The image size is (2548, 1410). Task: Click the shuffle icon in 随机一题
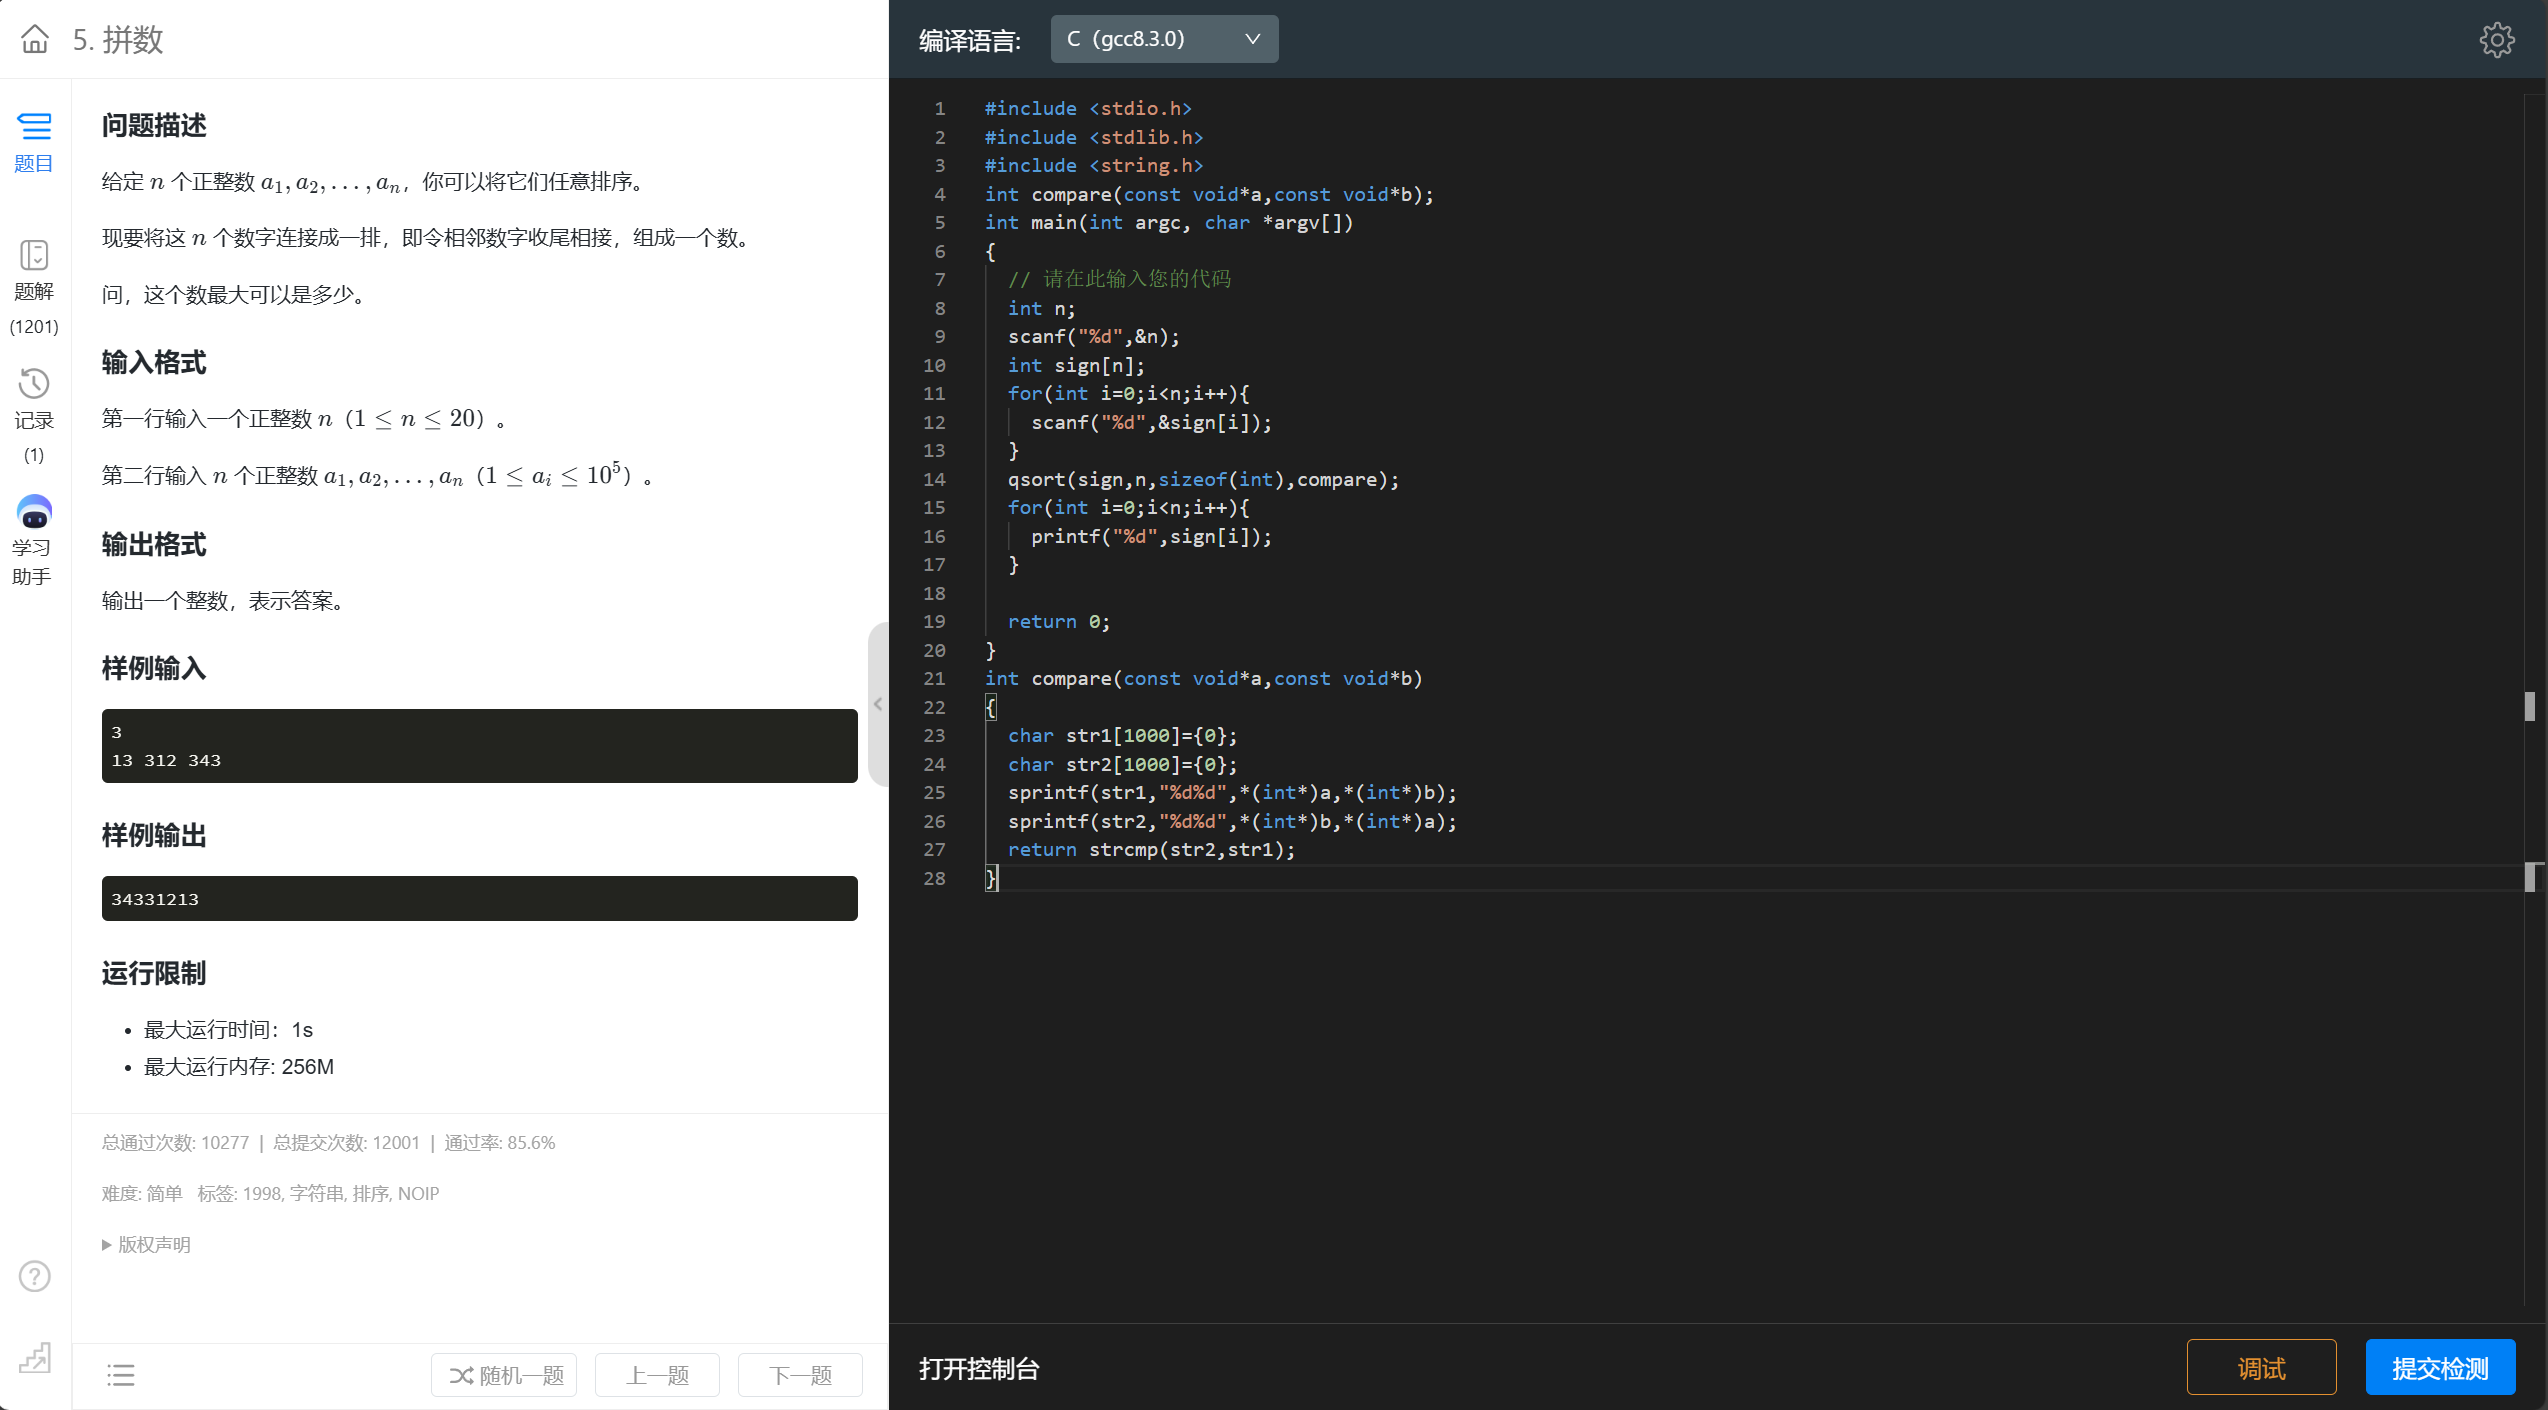(x=461, y=1376)
